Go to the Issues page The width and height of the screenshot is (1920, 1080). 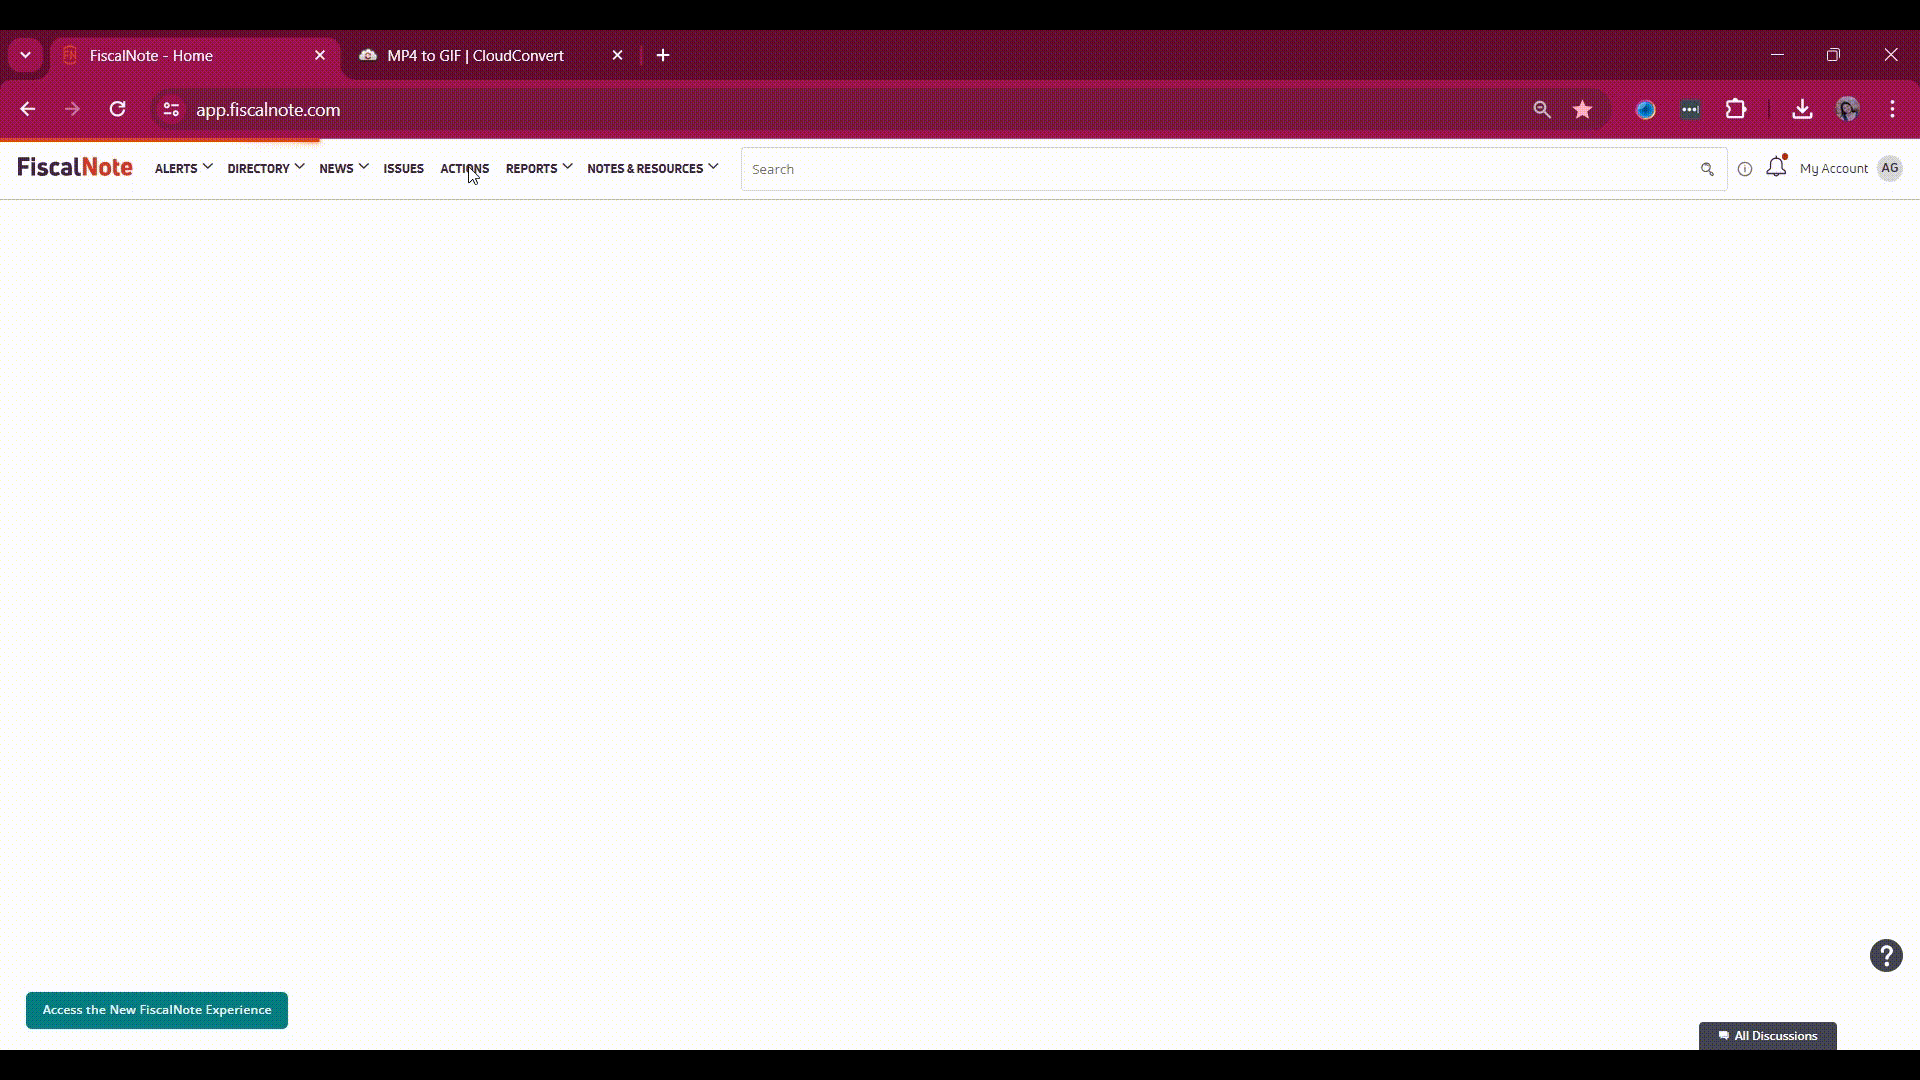point(403,168)
